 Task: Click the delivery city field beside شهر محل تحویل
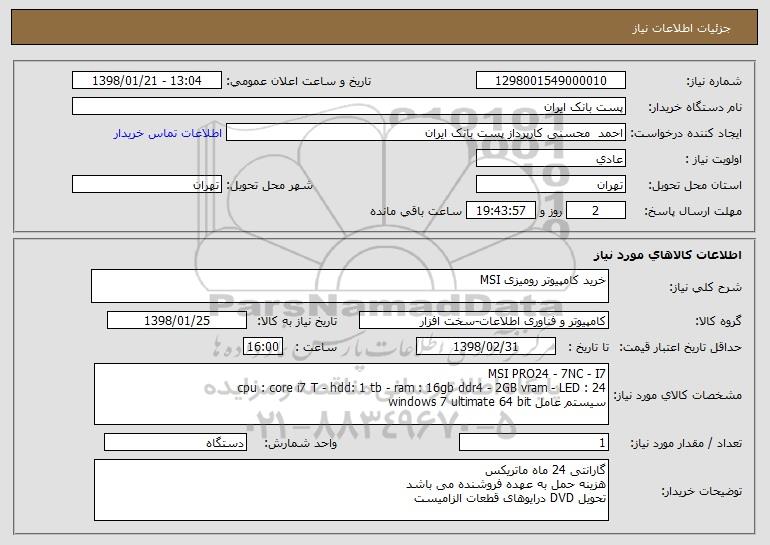[x=147, y=184]
